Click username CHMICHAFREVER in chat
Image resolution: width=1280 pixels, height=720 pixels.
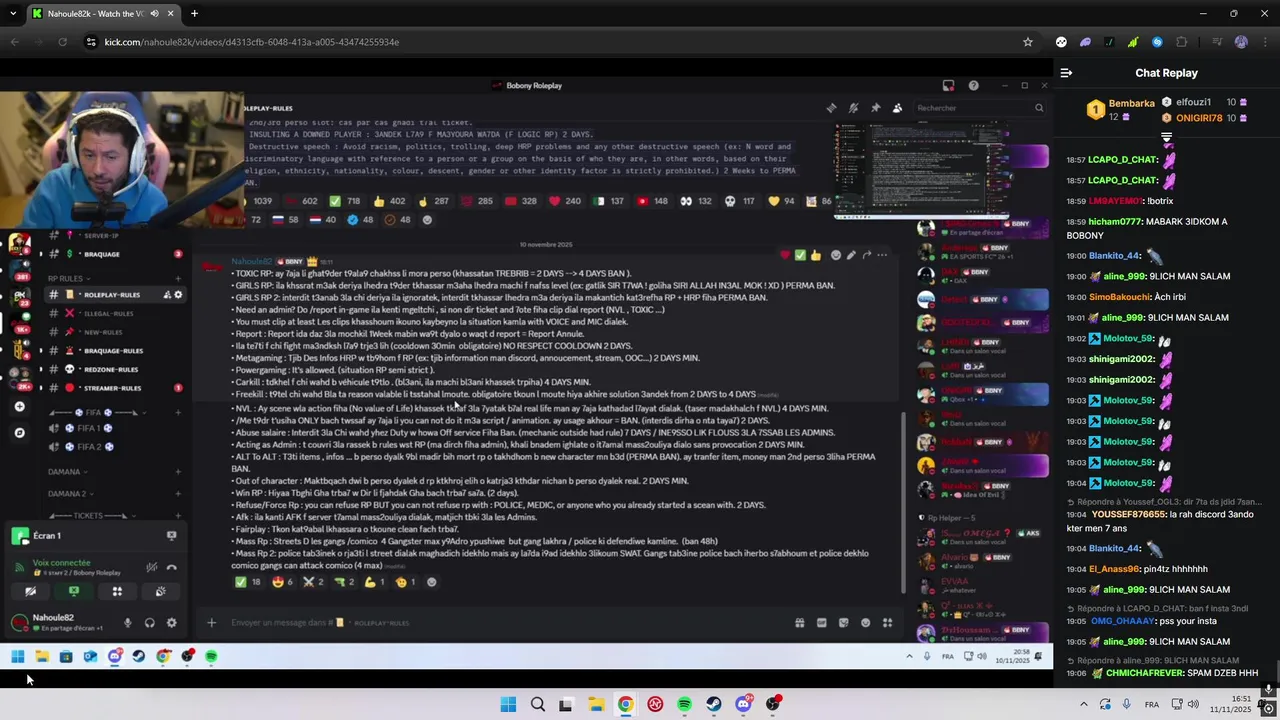1144,673
